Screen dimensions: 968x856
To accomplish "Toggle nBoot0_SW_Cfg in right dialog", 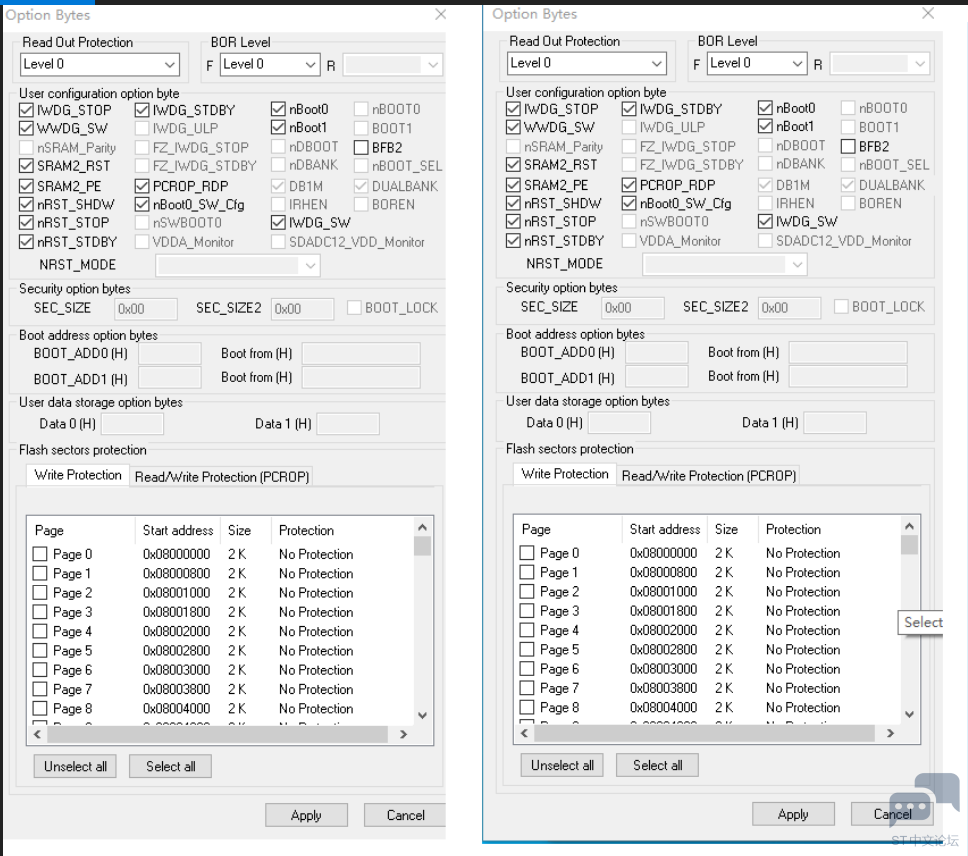I will click(x=629, y=203).
